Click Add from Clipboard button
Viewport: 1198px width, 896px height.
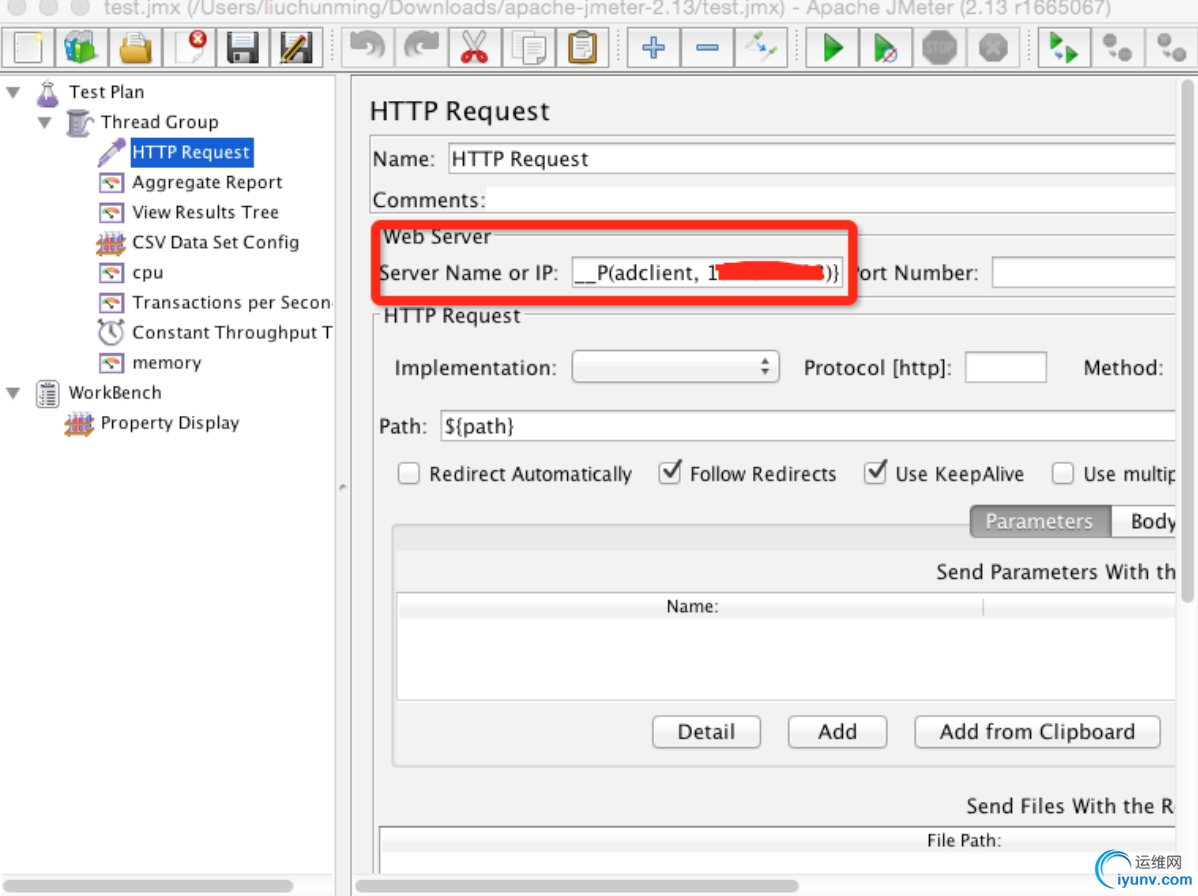(1037, 732)
